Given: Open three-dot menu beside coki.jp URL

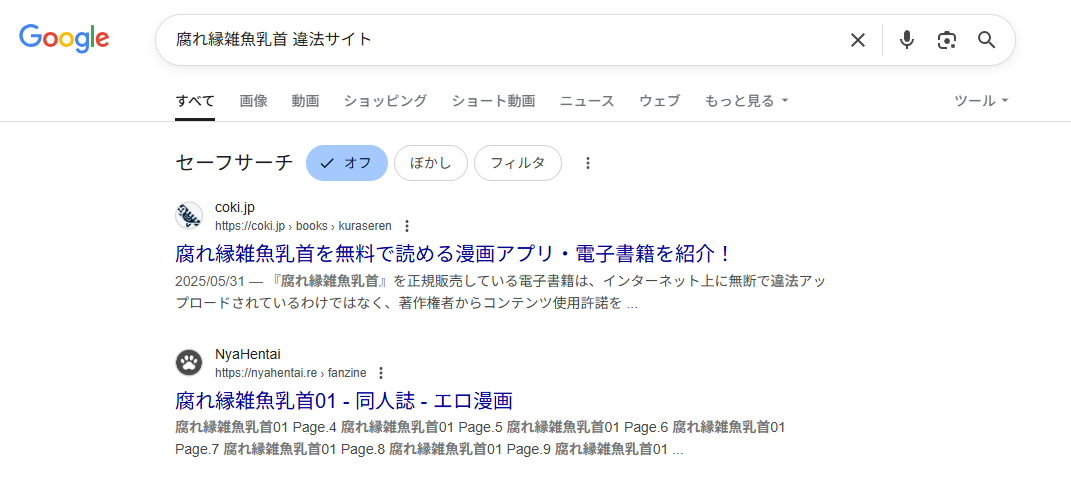Looking at the screenshot, I should [407, 226].
